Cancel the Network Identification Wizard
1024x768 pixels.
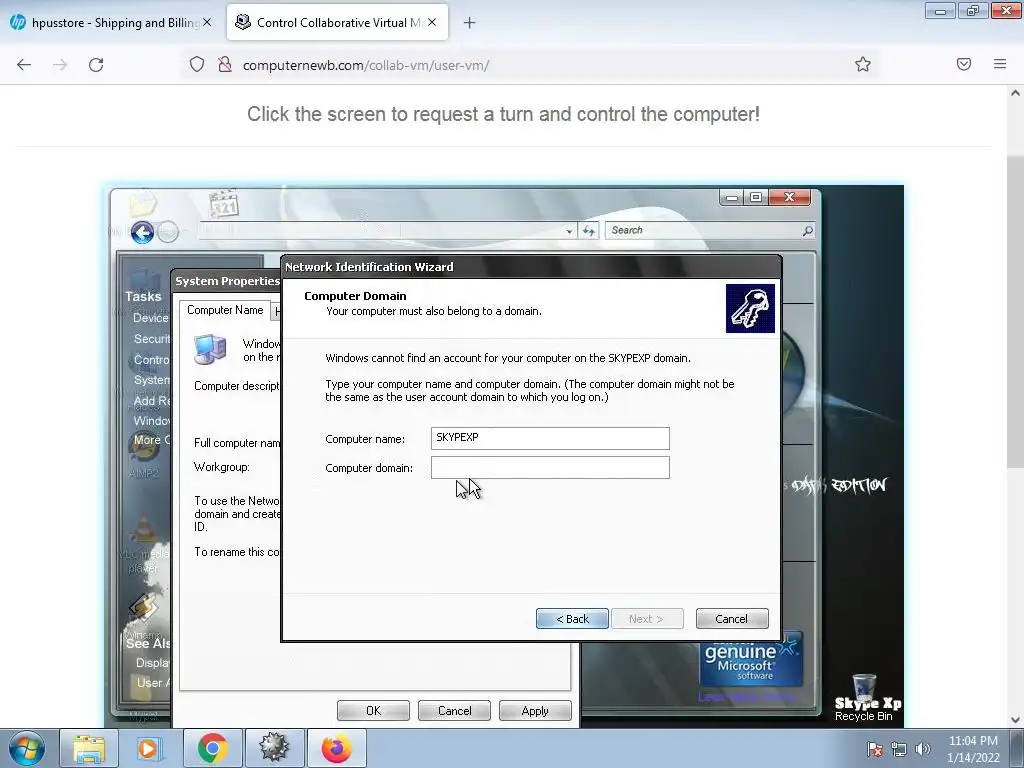click(732, 618)
